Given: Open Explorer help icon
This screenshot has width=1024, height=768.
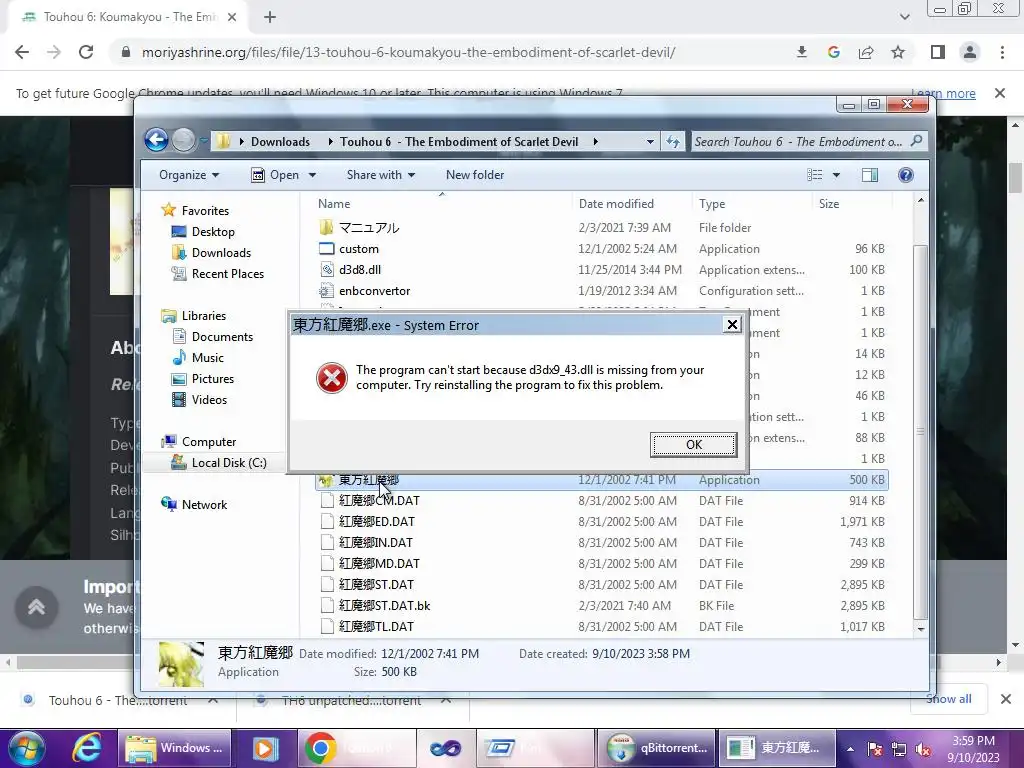Looking at the screenshot, I should 905,175.
